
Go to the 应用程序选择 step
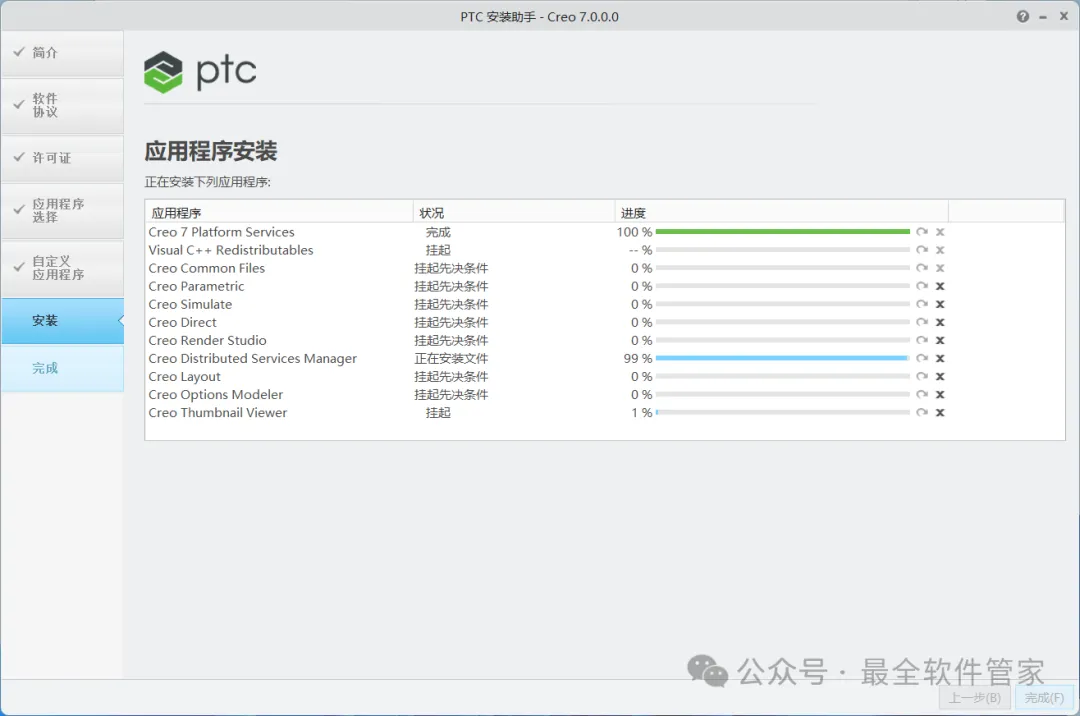coord(63,211)
